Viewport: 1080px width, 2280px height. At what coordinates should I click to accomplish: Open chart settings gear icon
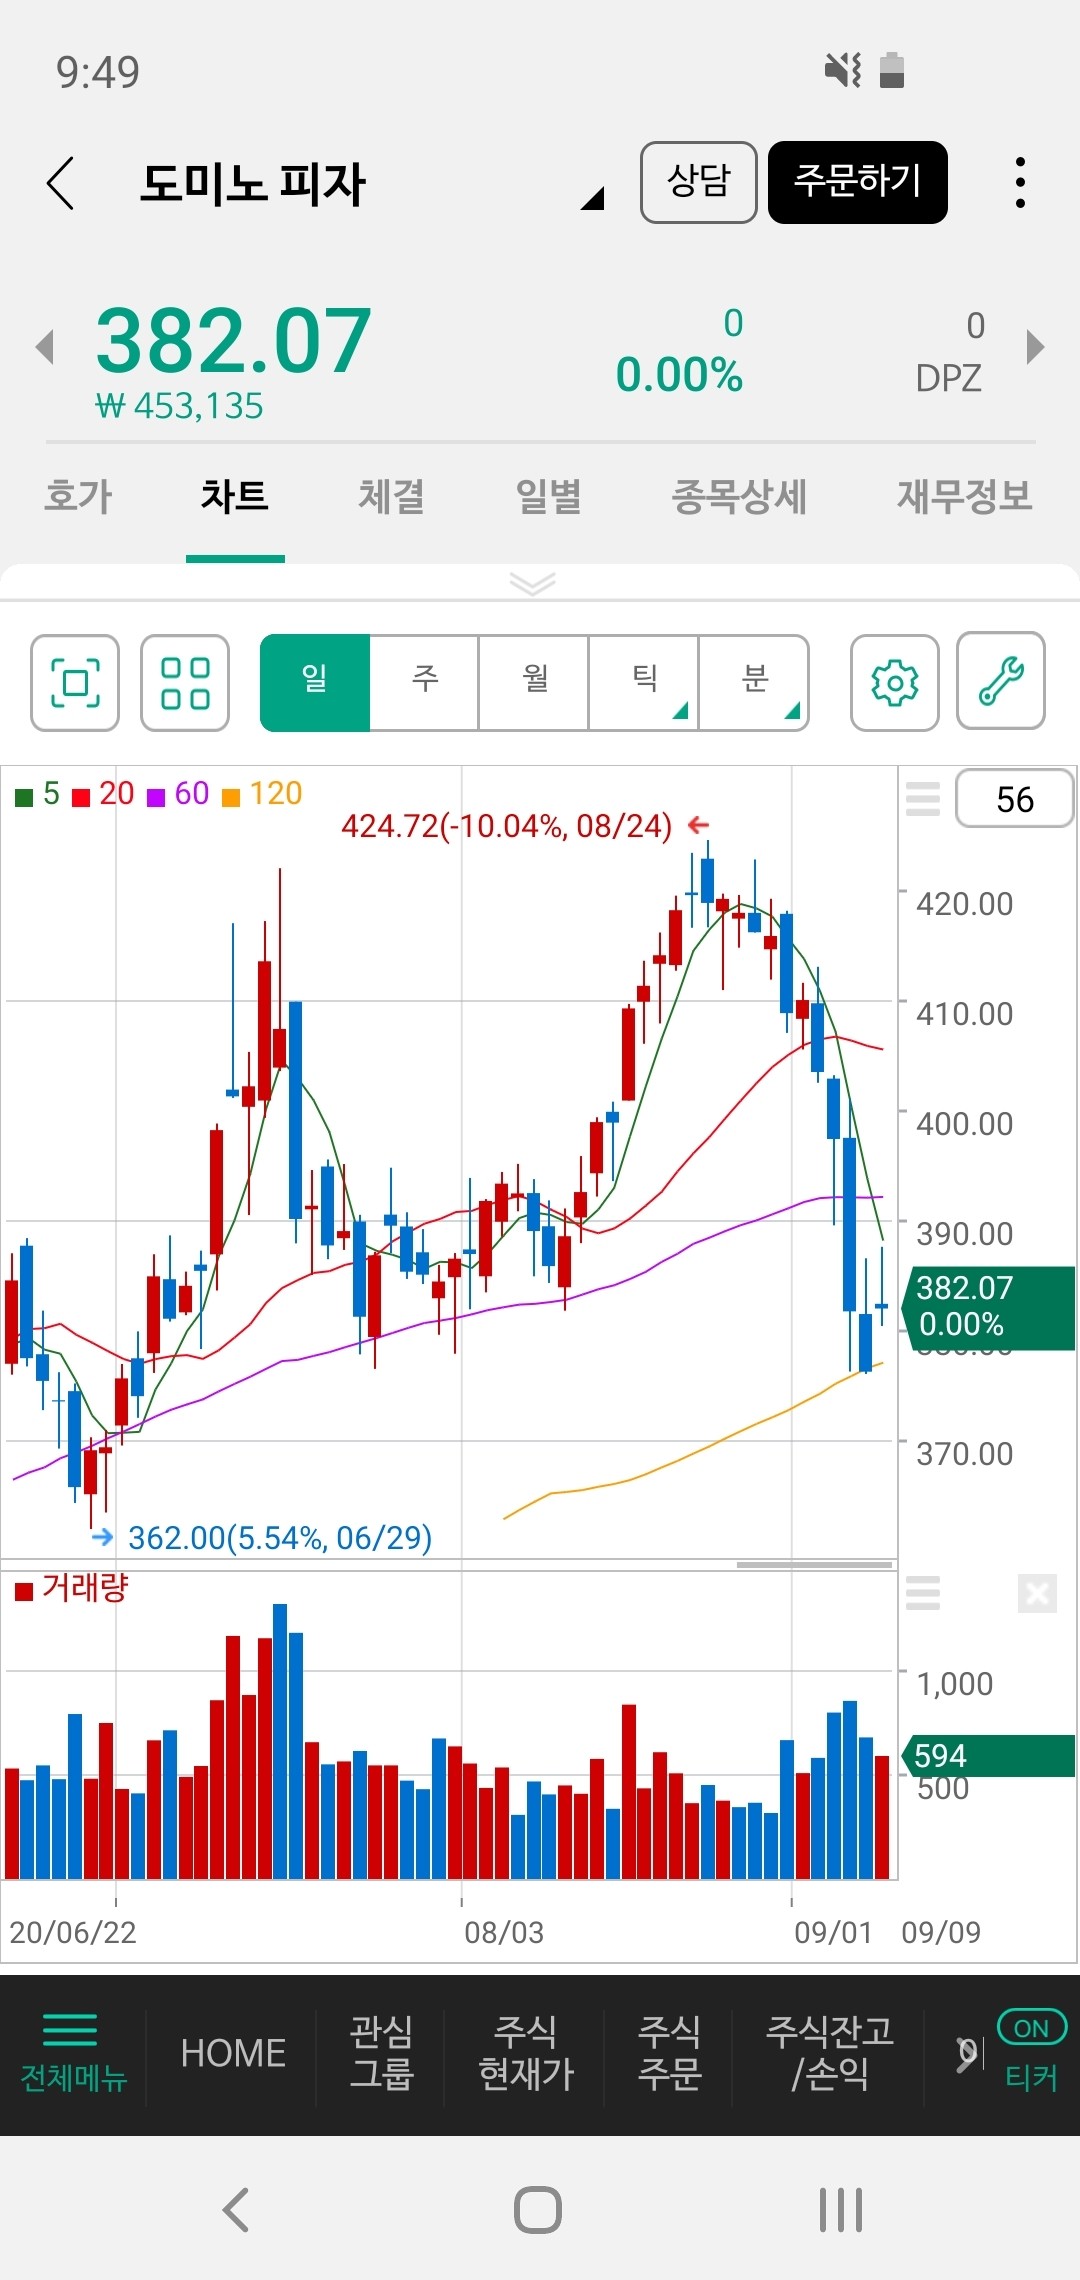point(894,683)
